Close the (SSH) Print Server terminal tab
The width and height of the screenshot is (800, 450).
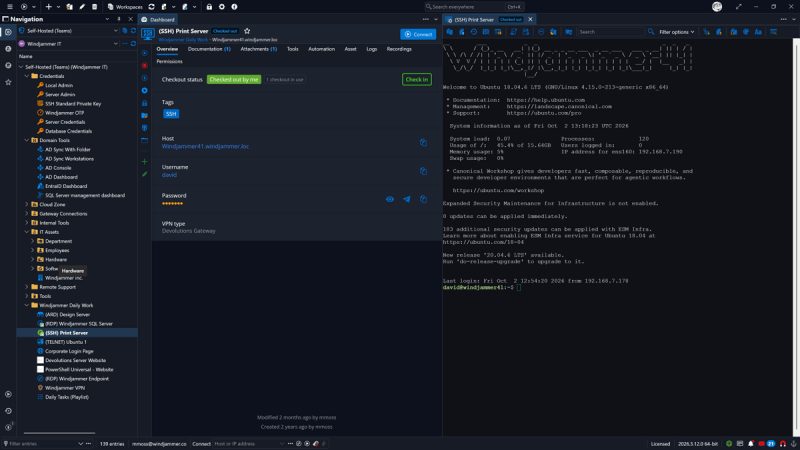click(x=530, y=19)
